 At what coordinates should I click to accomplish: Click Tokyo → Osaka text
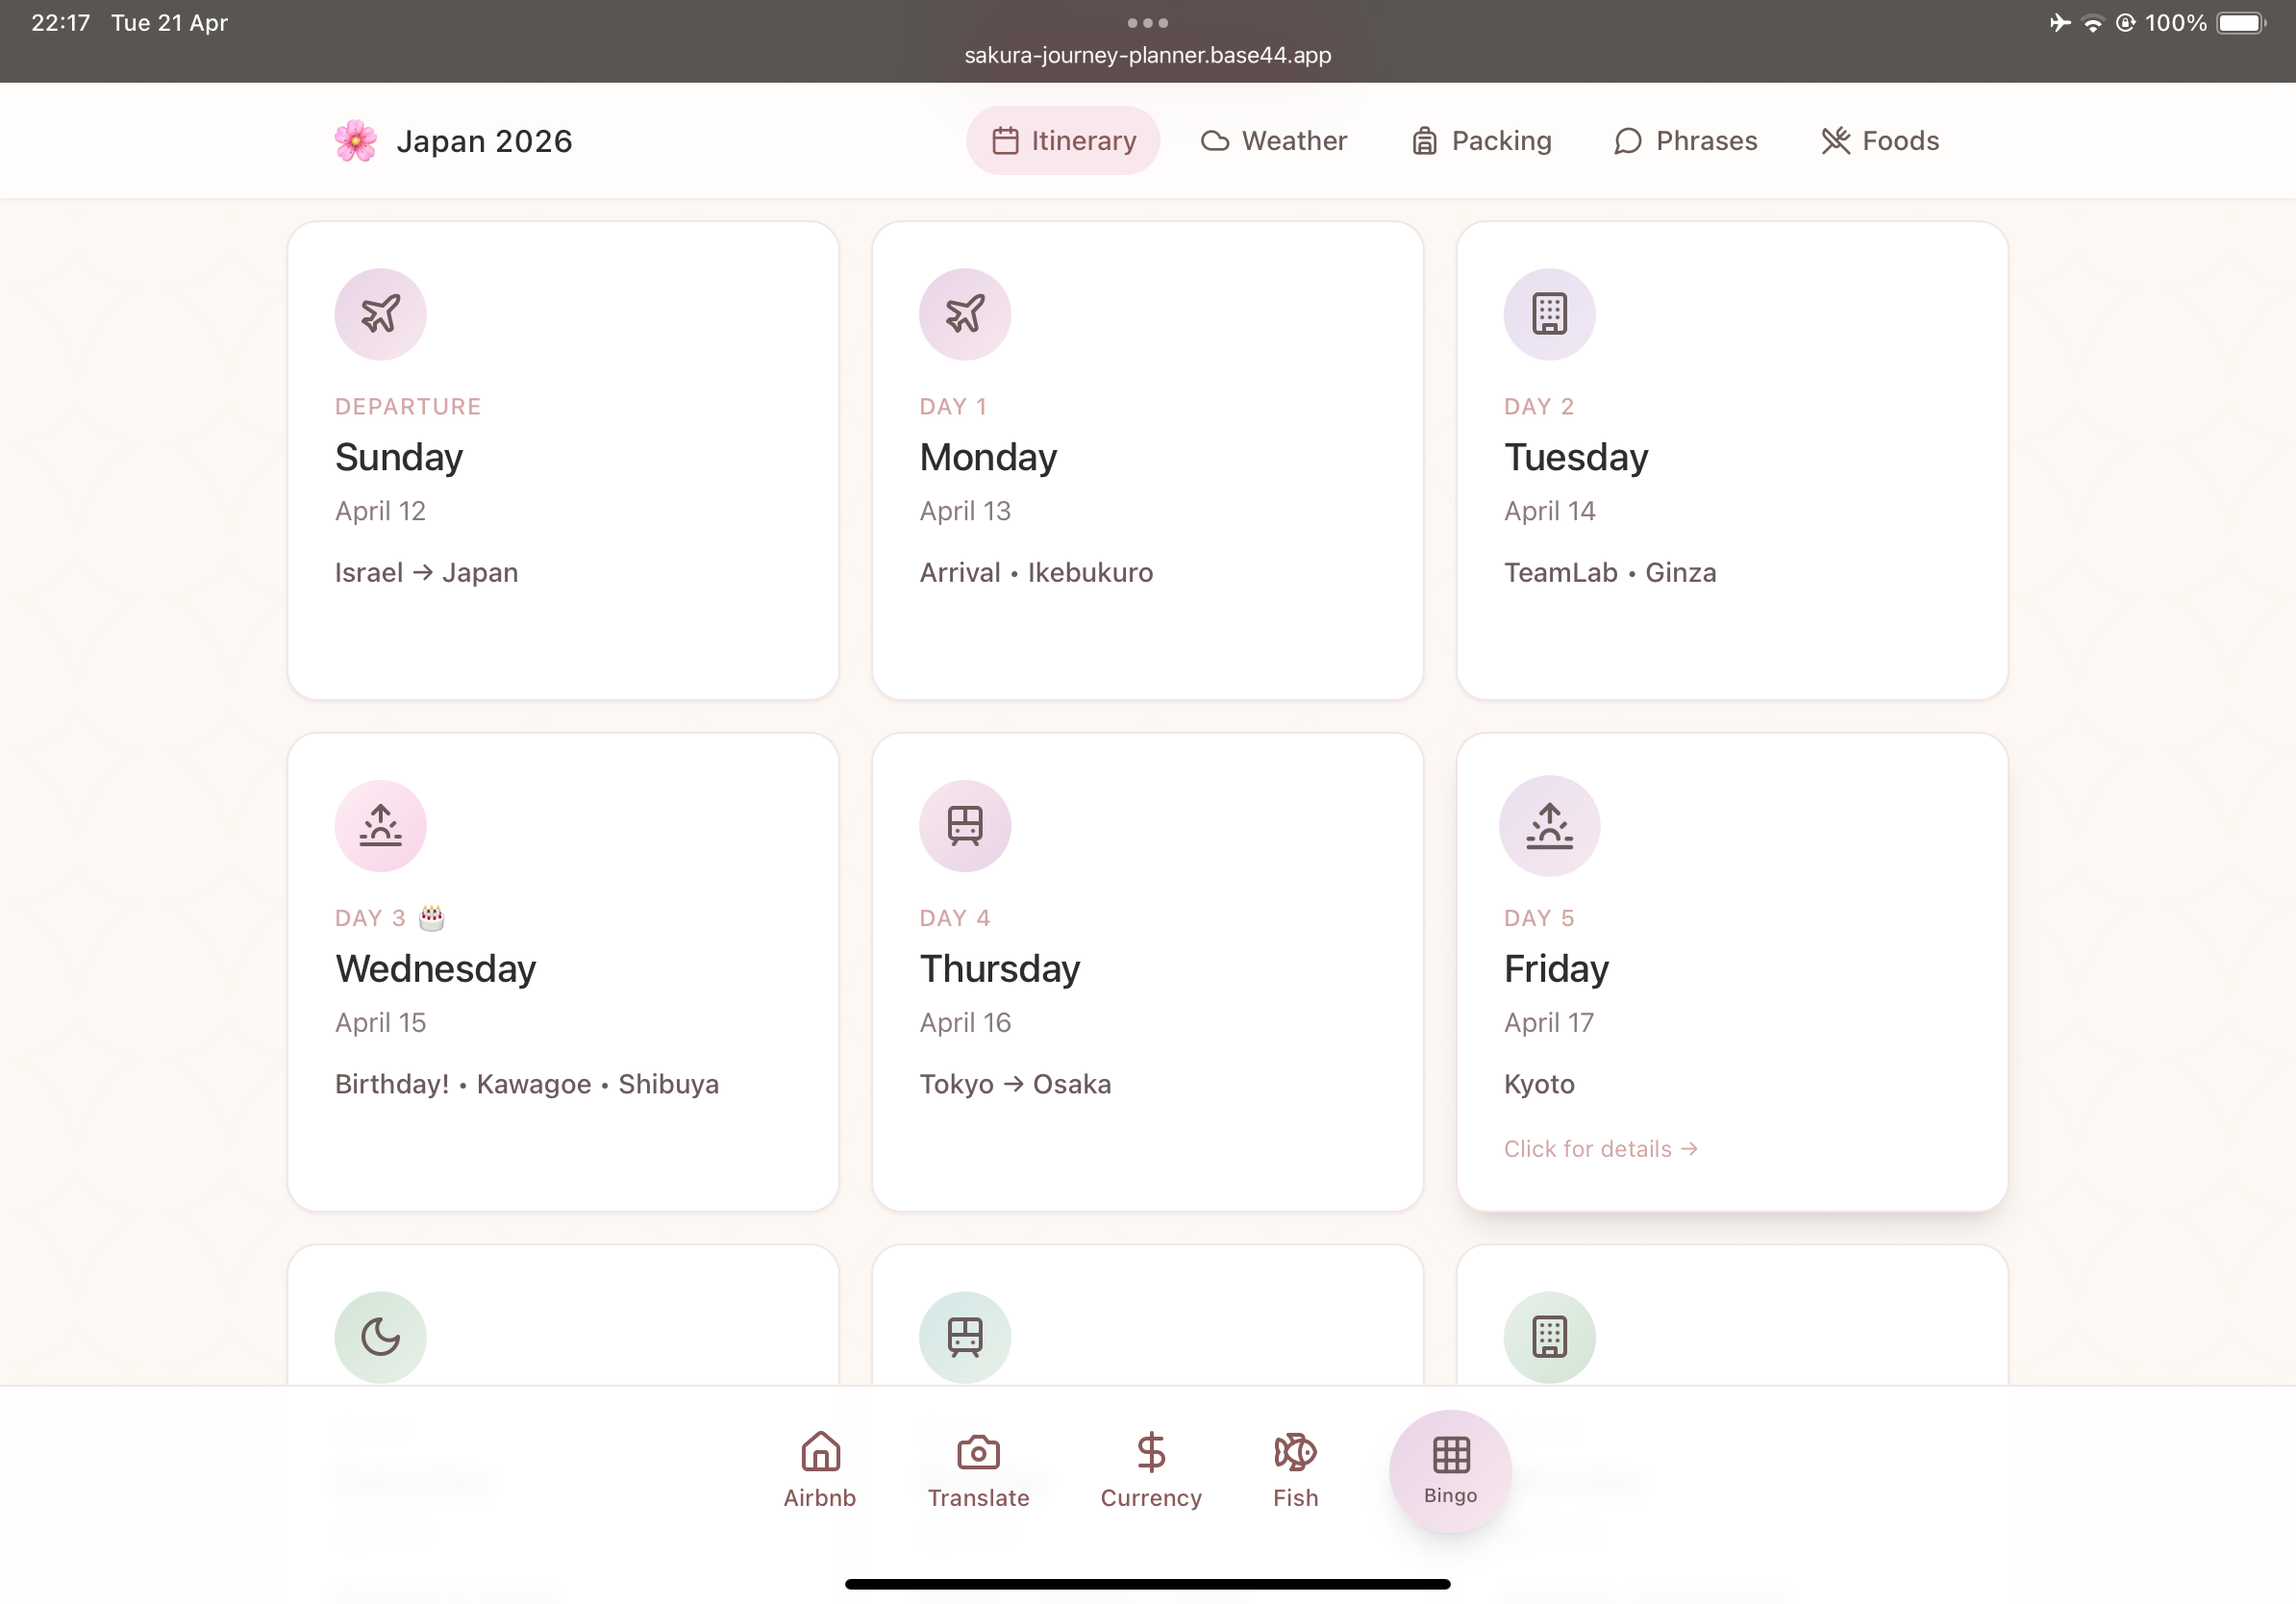tap(1015, 1084)
